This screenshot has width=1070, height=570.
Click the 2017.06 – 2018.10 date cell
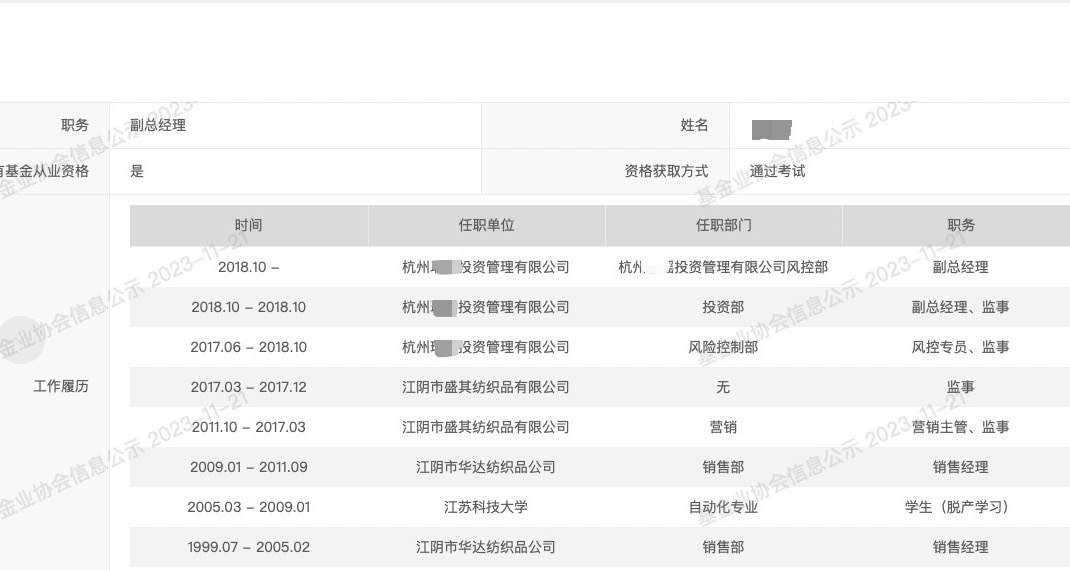[x=248, y=347]
